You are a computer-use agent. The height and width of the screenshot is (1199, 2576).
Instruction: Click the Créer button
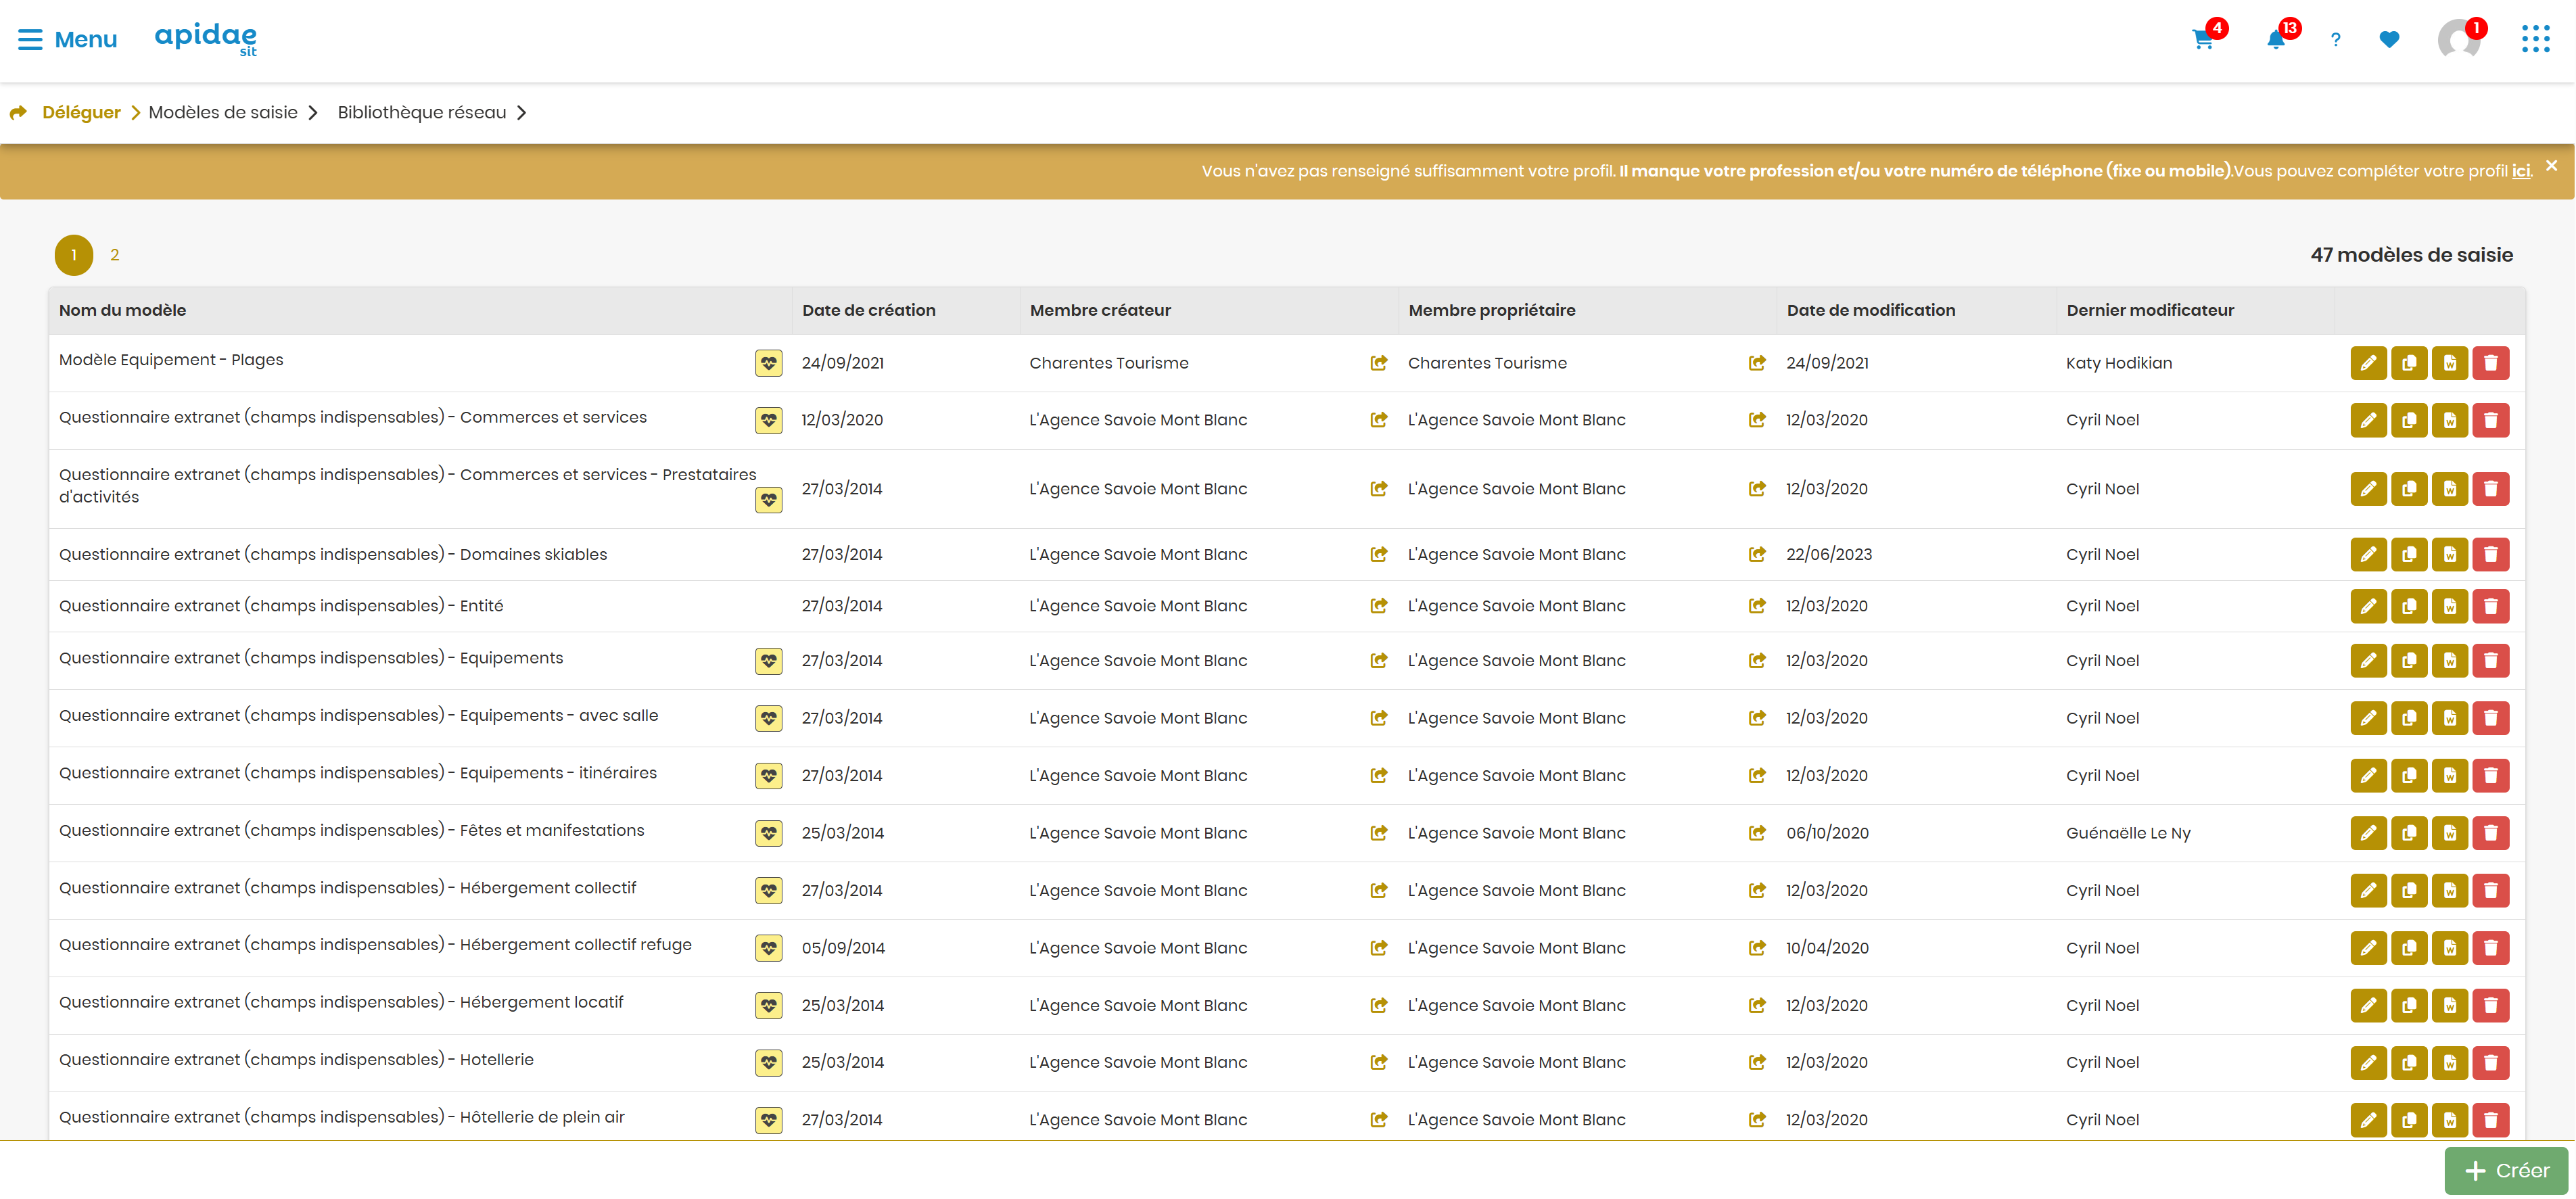[2506, 1170]
